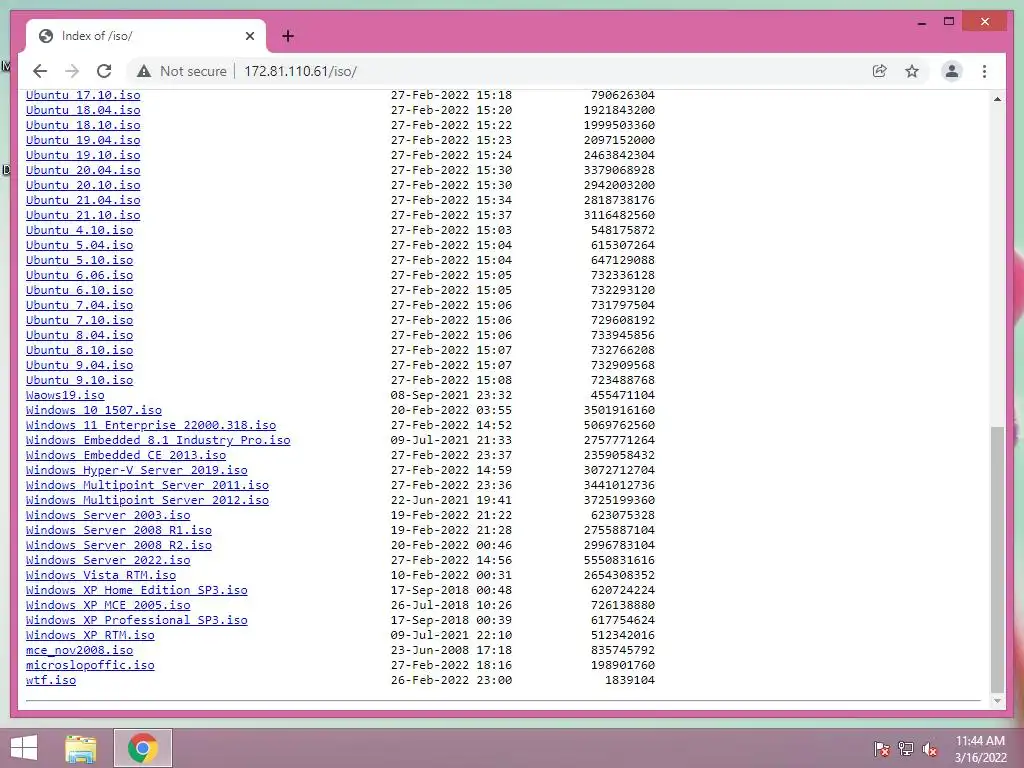Click Chrome icon in taskbar
The width and height of the screenshot is (1024, 768).
tap(143, 748)
